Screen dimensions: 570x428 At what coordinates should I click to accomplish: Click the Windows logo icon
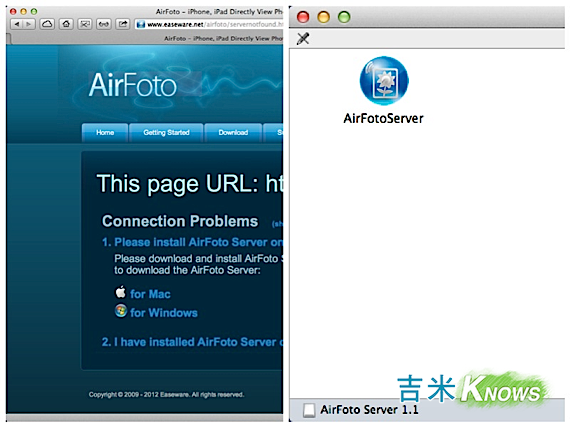121,311
